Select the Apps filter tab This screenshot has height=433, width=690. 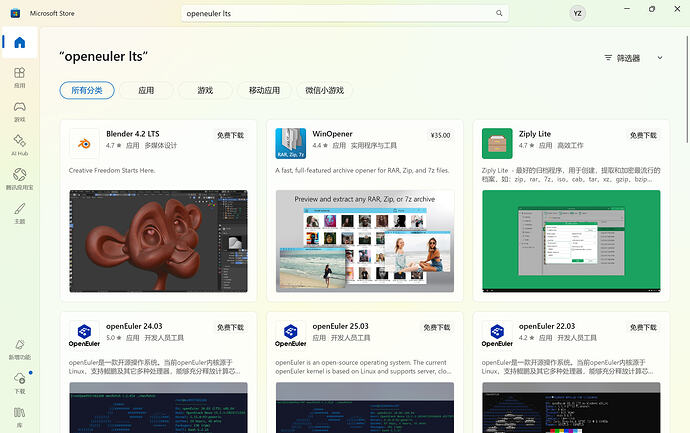coord(146,90)
